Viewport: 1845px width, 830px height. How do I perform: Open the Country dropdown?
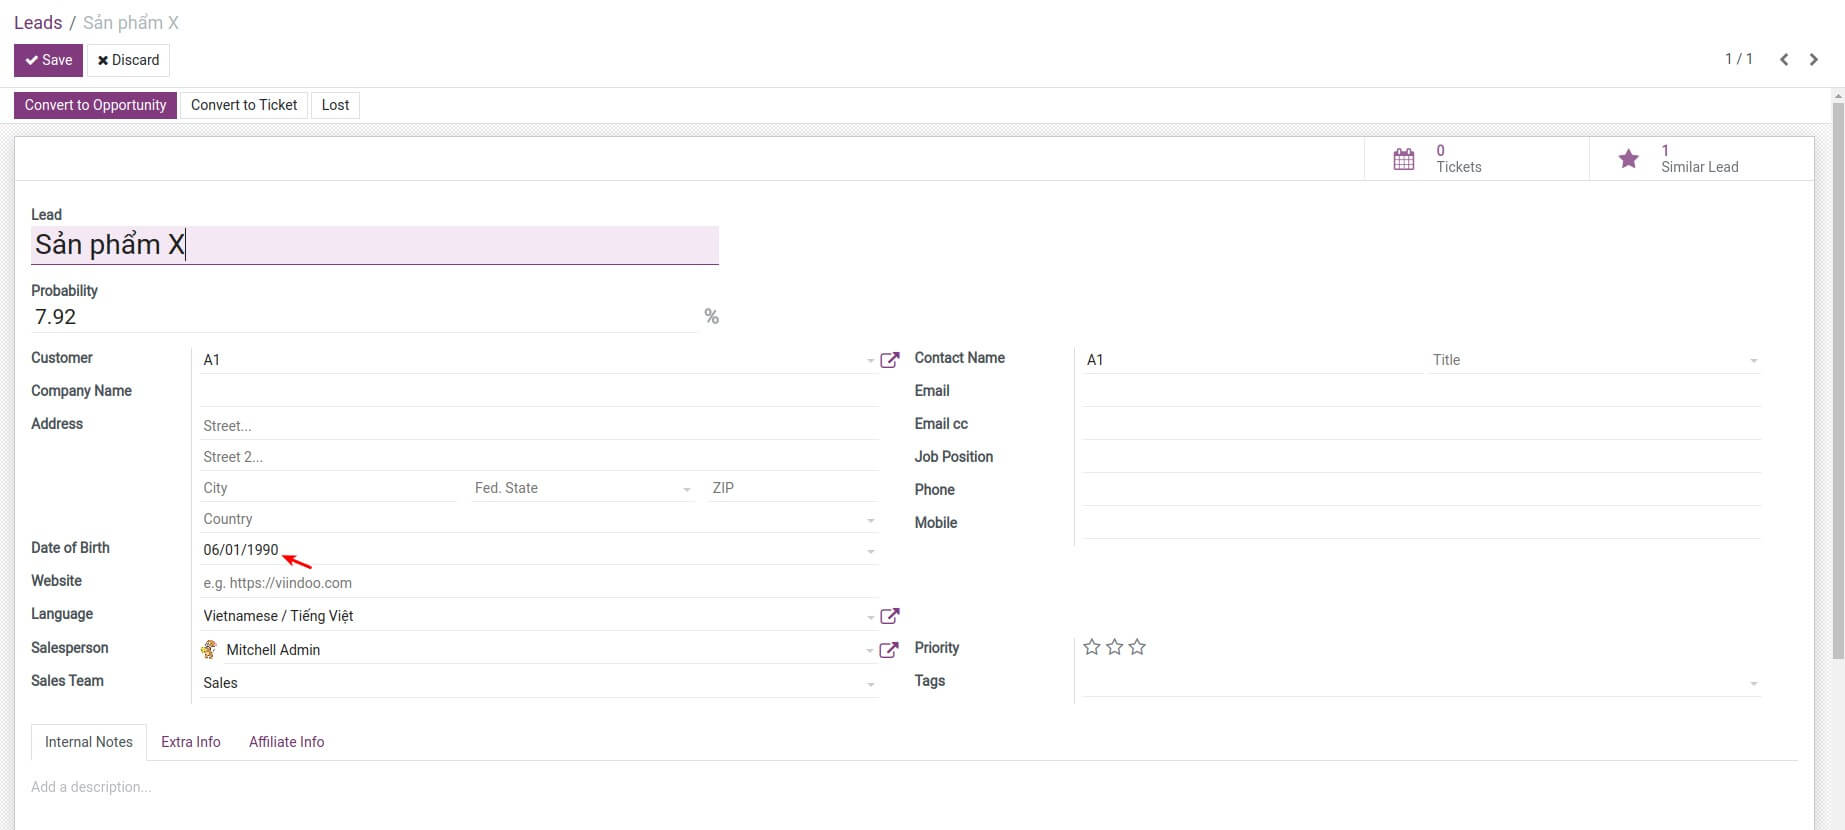coord(870,520)
